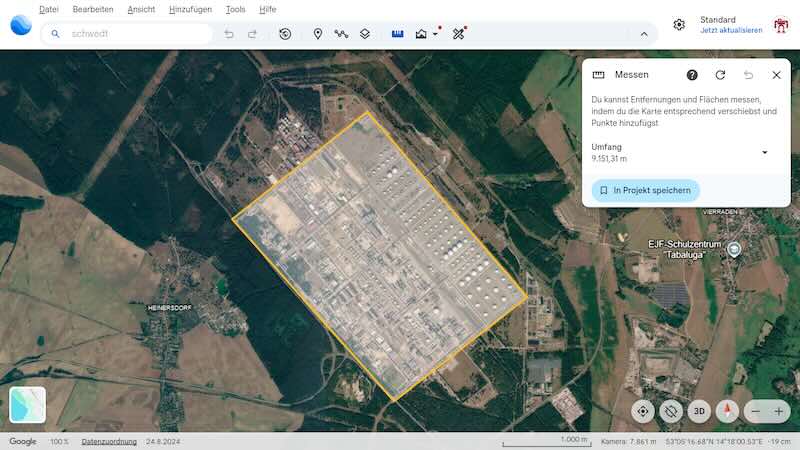Click the Google label in status bar
Screen dimensions: 800x450
pos(23,441)
